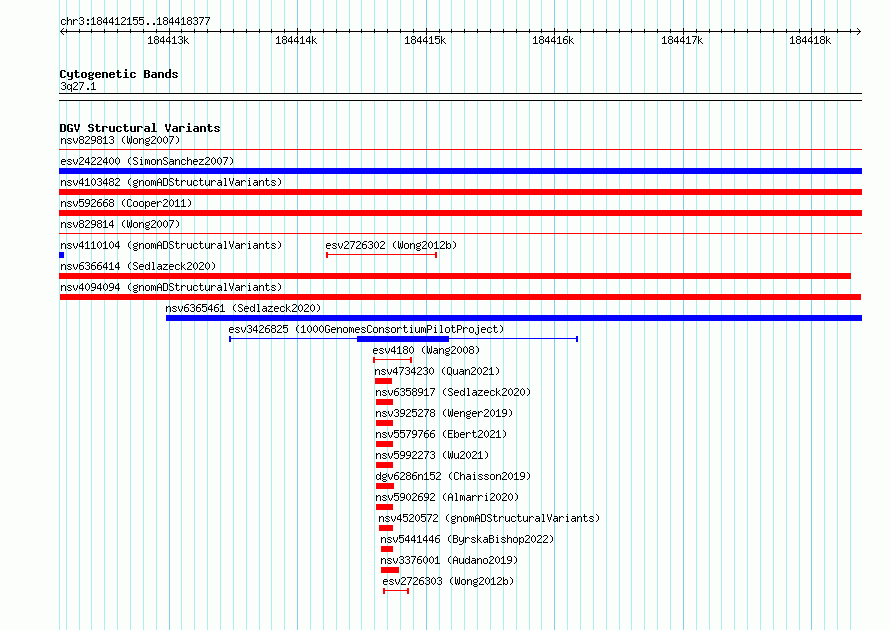Click the esv4180 thin red variant line

tap(393, 360)
